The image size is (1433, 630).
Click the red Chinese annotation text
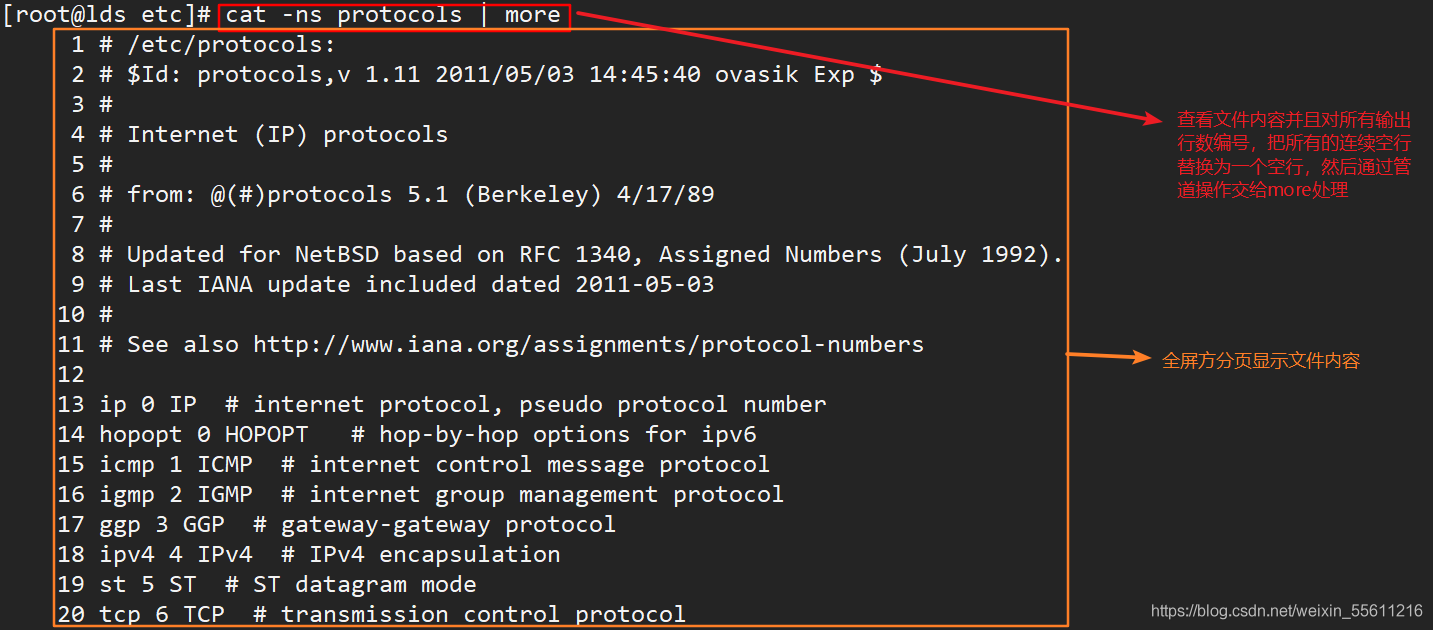[x=1294, y=155]
